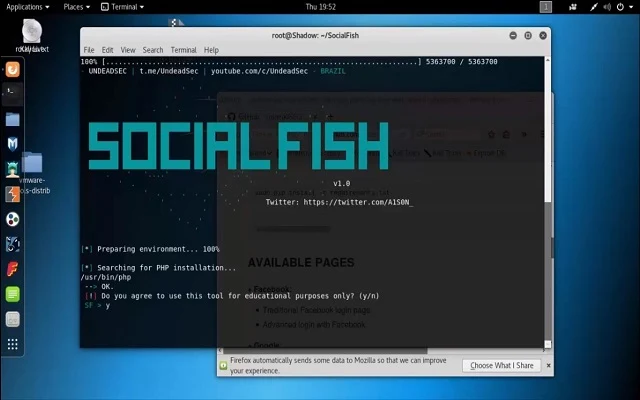Click the terminal title bar root@Shadow
The width and height of the screenshot is (640, 400).
click(315, 36)
